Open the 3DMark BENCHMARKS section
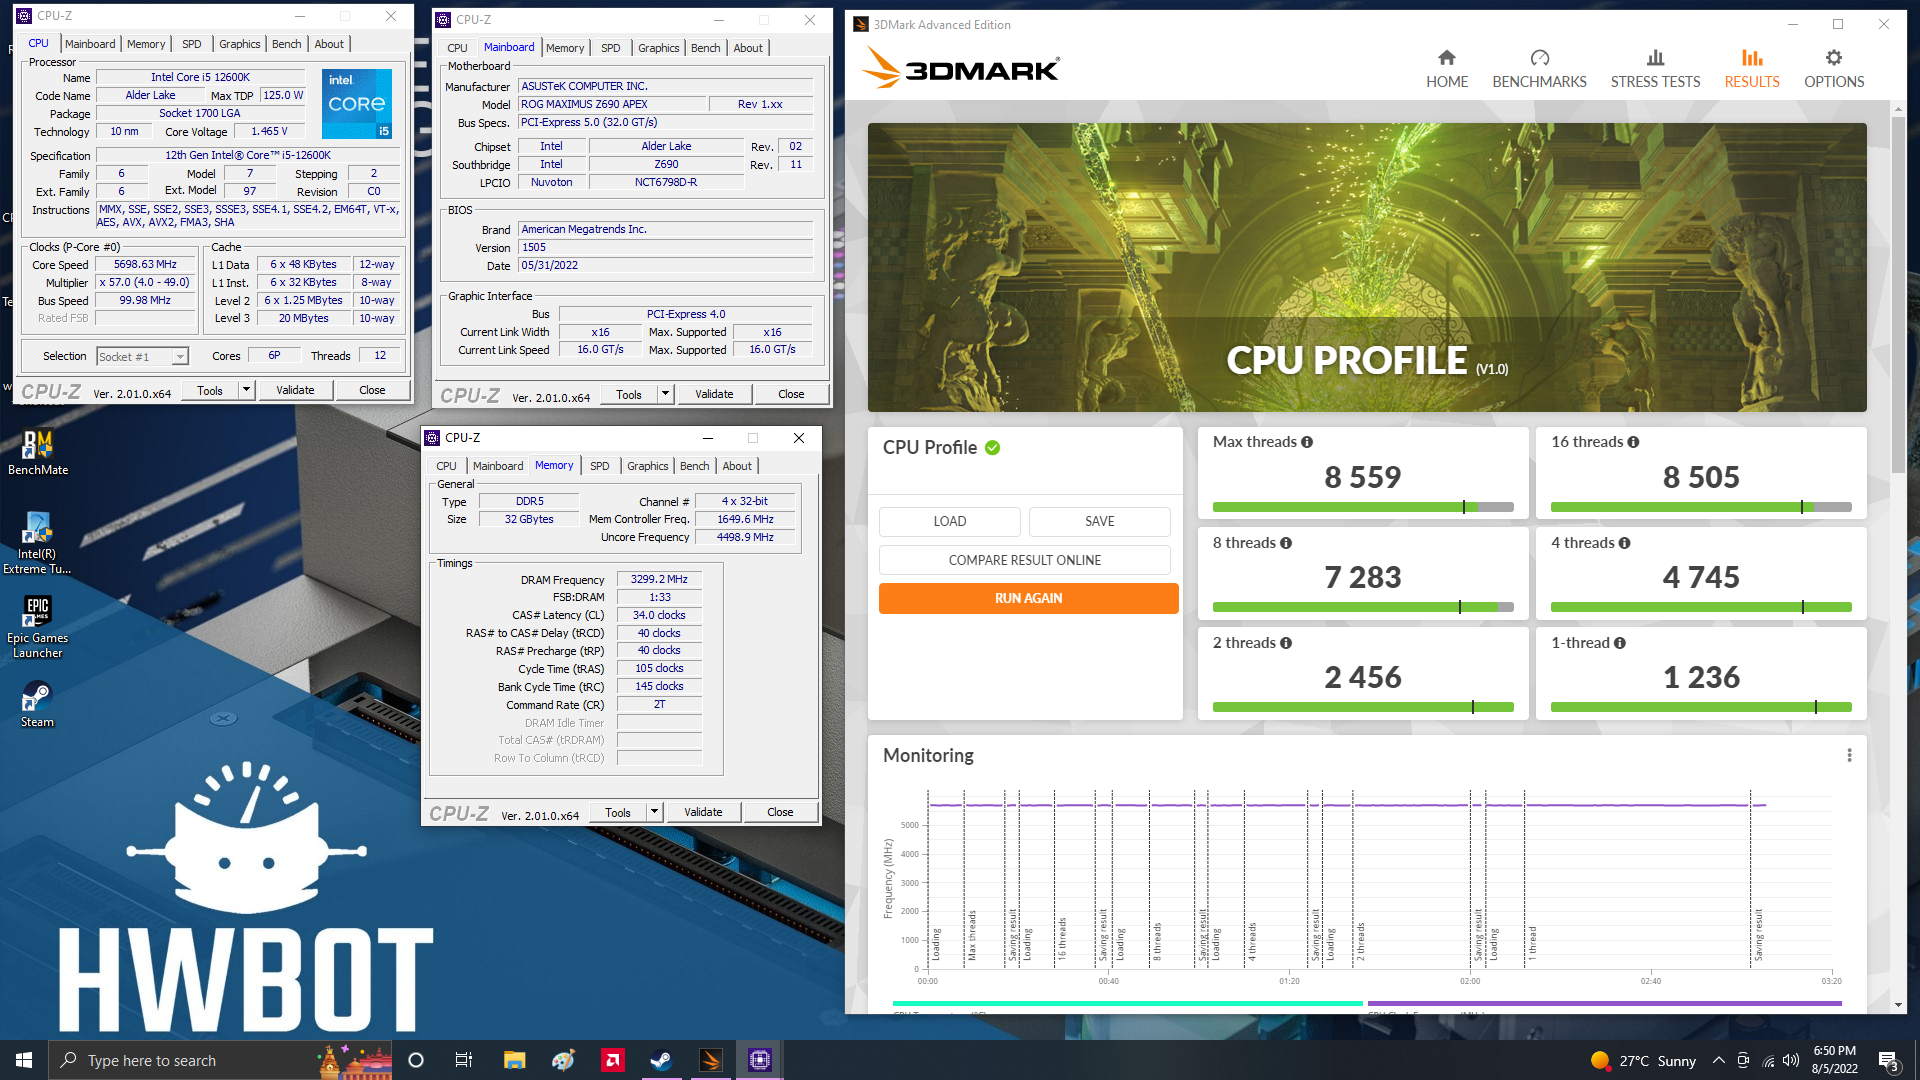 (x=1539, y=69)
